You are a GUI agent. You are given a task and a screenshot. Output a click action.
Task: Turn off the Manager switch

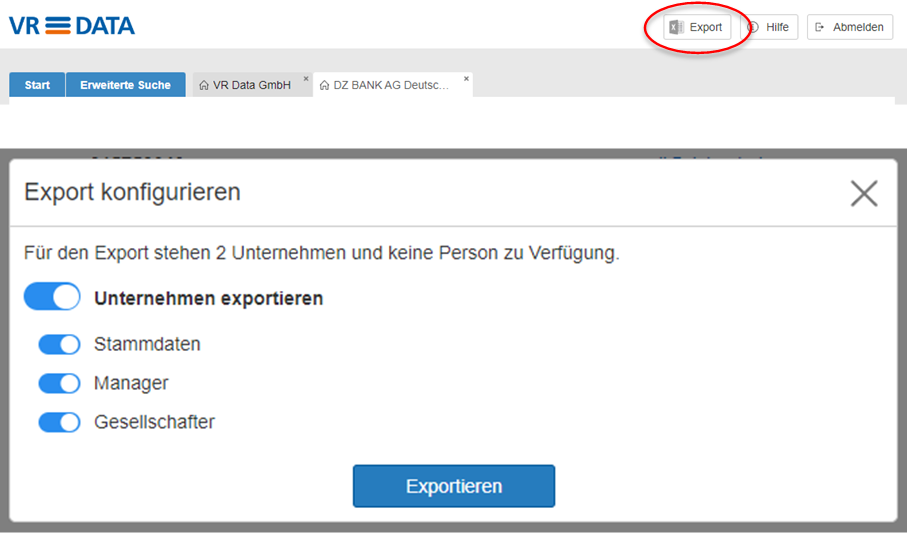click(x=59, y=383)
